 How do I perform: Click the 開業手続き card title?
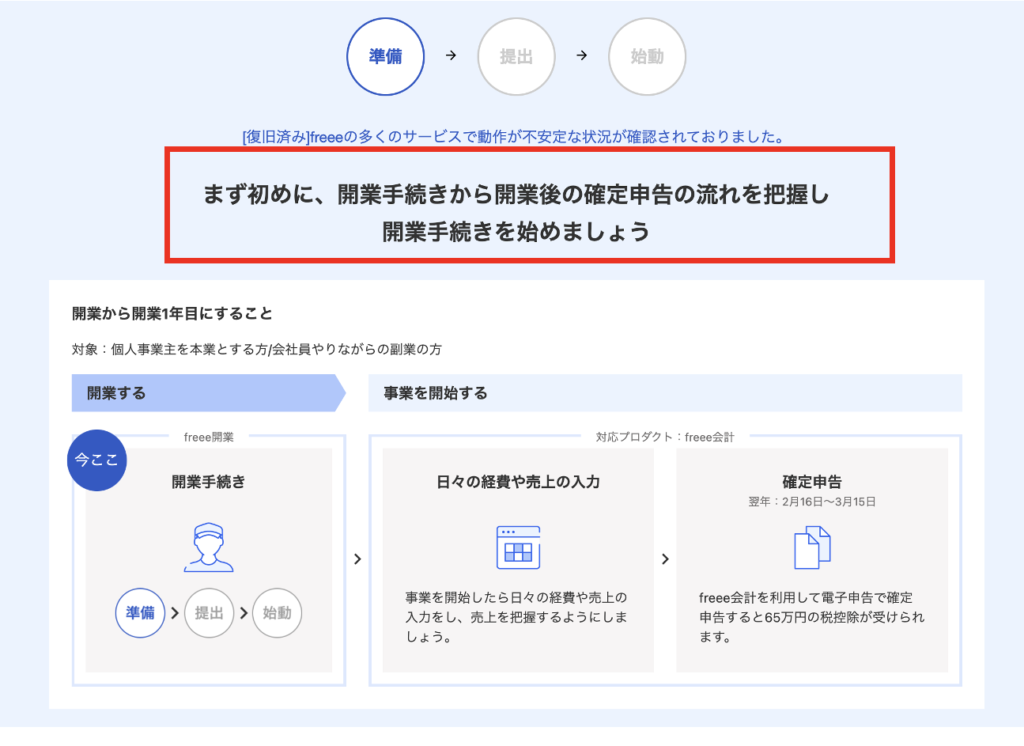(x=208, y=482)
